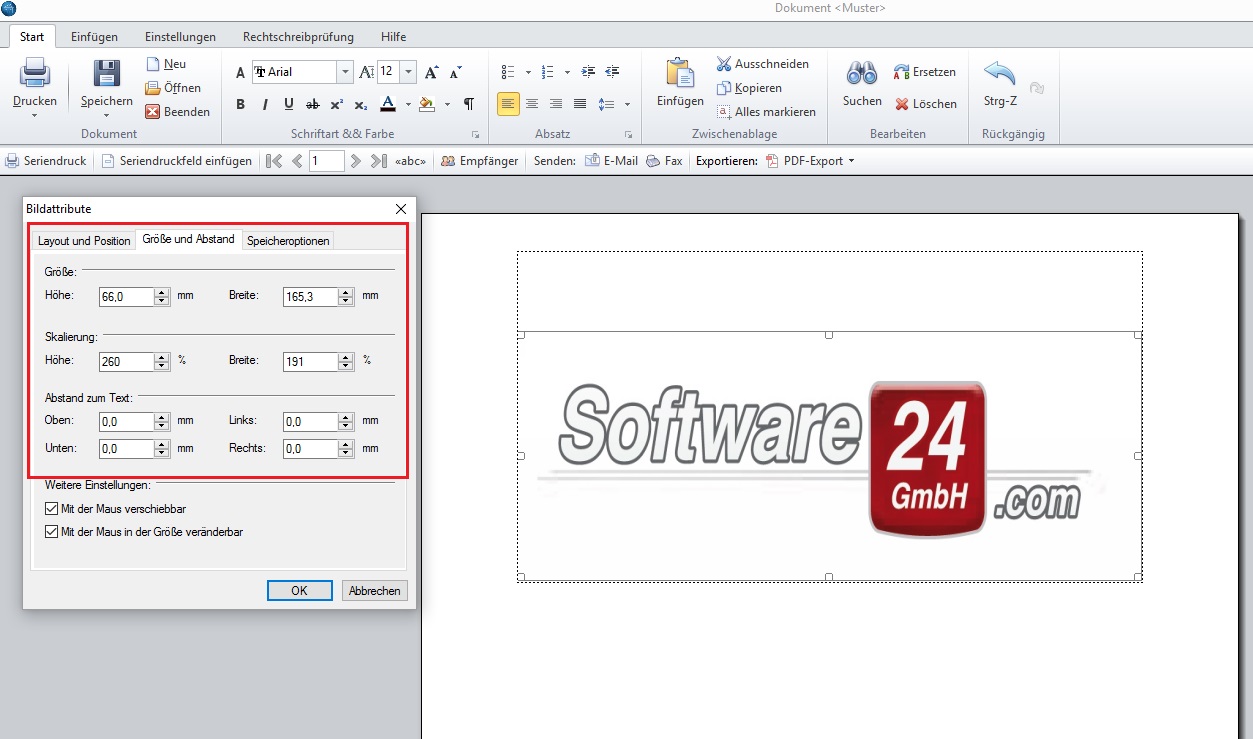Click the highlight paint bucket color
This screenshot has width=1253, height=739.
coord(427,104)
